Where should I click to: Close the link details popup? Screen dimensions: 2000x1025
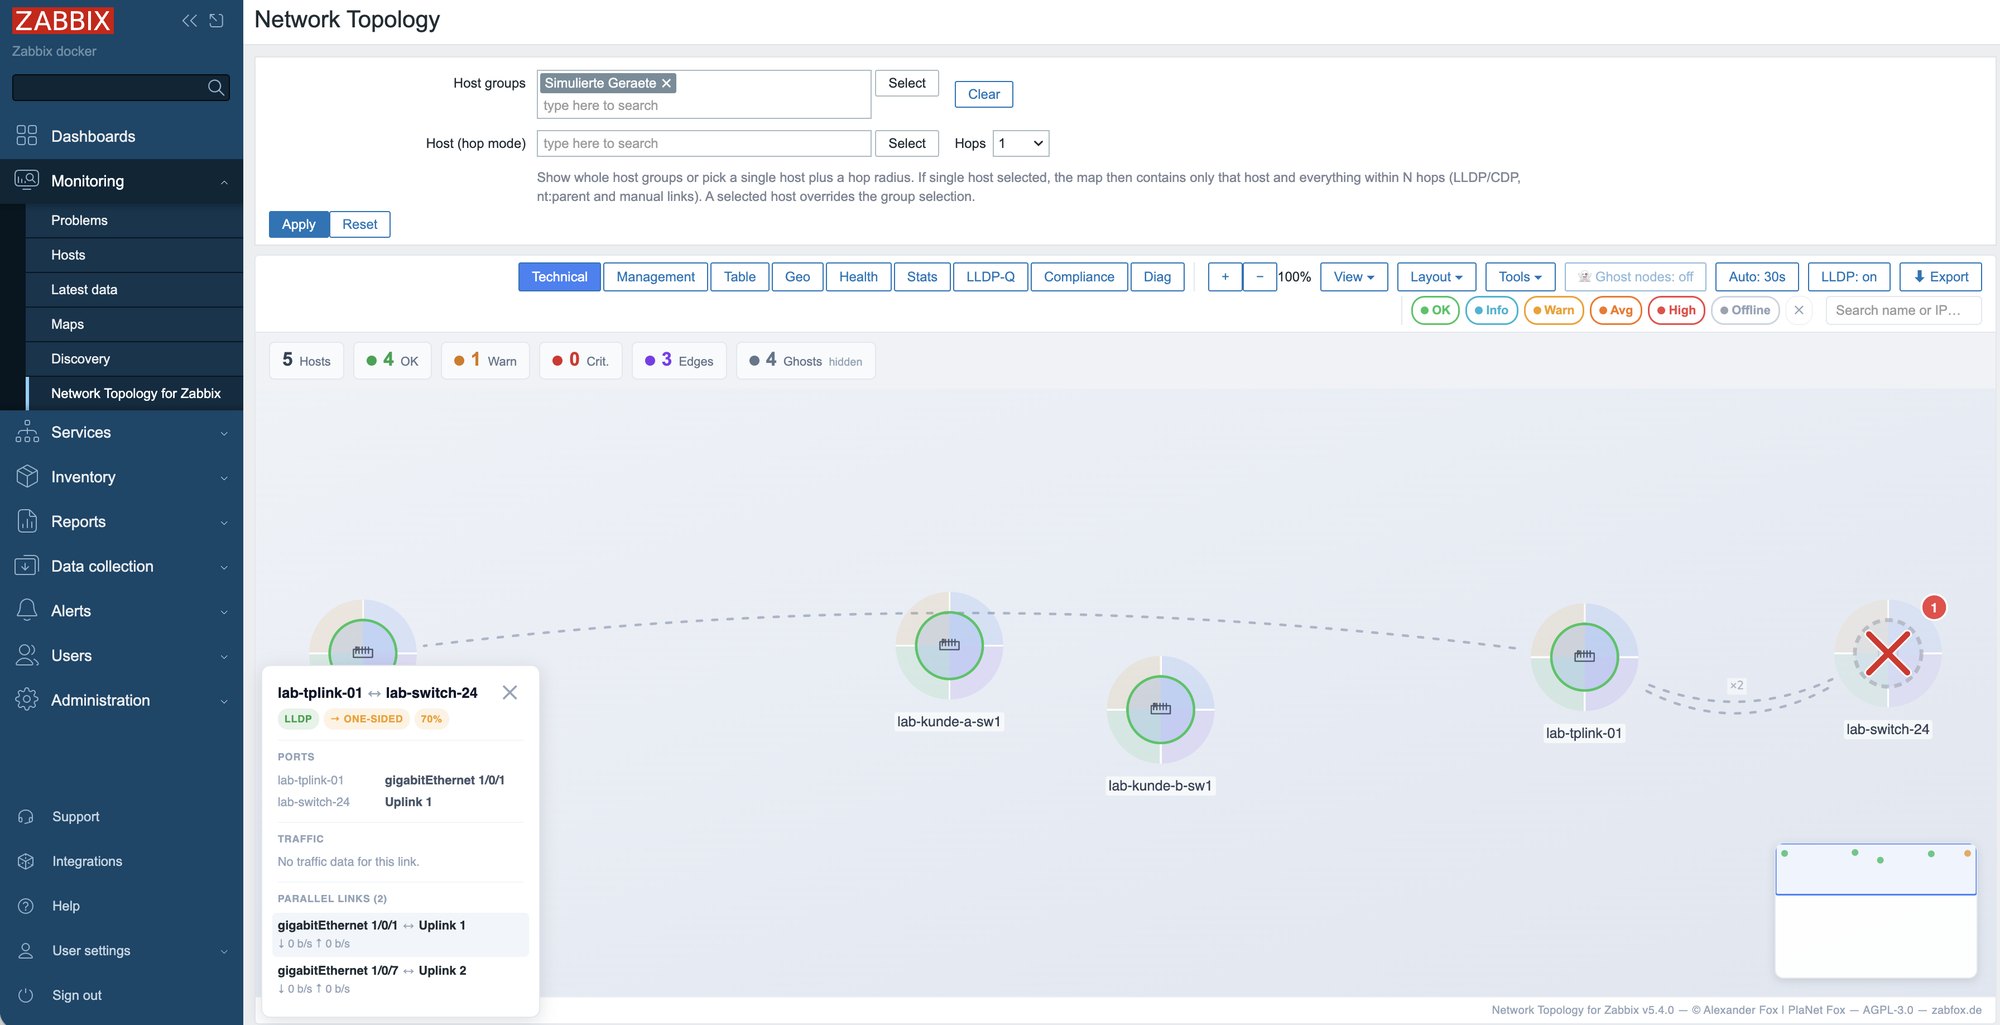(510, 693)
